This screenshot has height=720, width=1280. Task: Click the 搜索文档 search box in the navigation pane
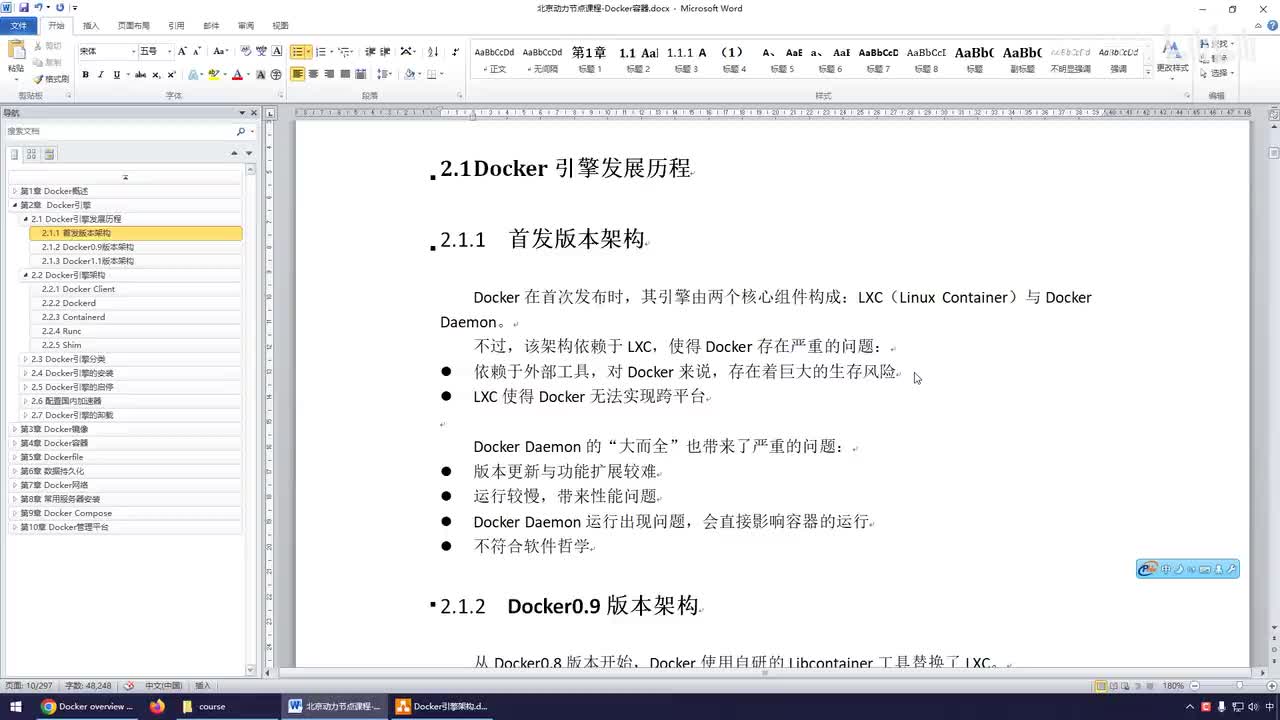[118, 131]
